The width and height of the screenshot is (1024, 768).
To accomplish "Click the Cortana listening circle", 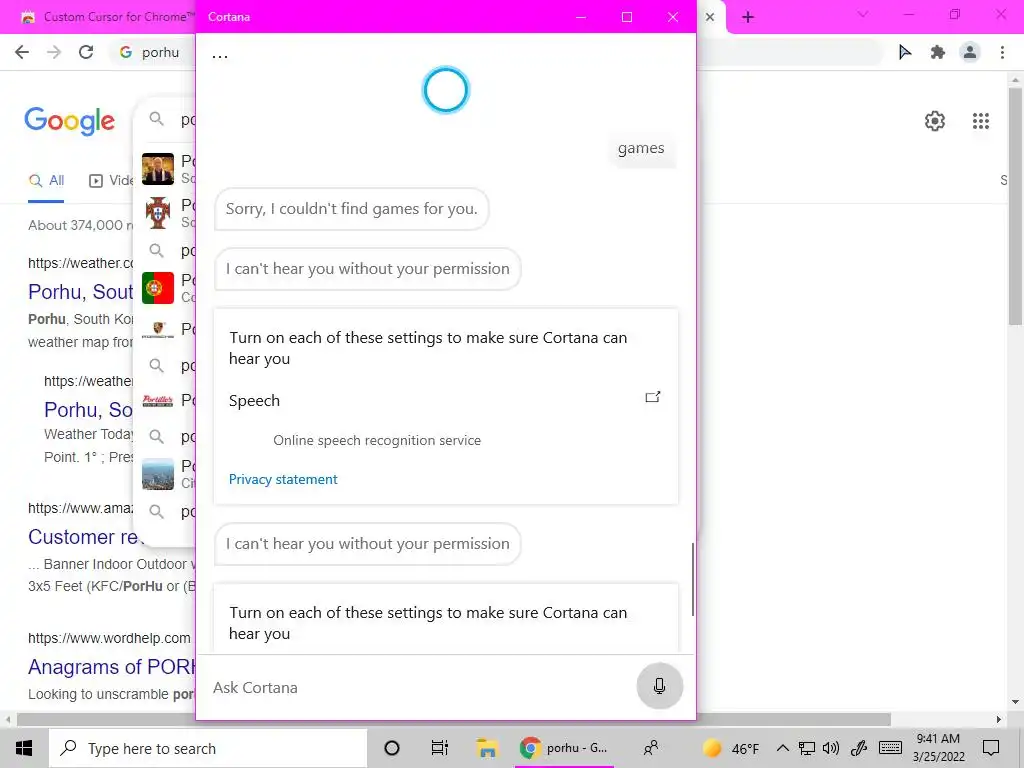I will 446,89.
